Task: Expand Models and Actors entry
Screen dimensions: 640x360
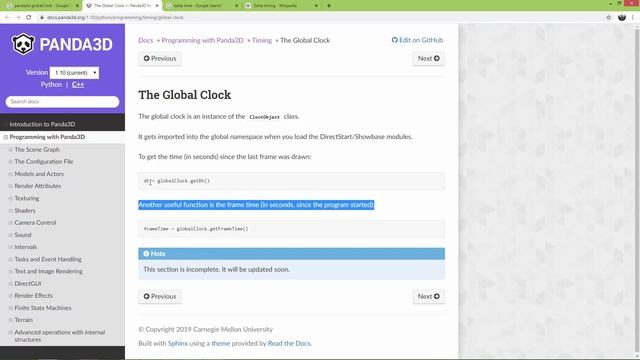Action: (11, 174)
